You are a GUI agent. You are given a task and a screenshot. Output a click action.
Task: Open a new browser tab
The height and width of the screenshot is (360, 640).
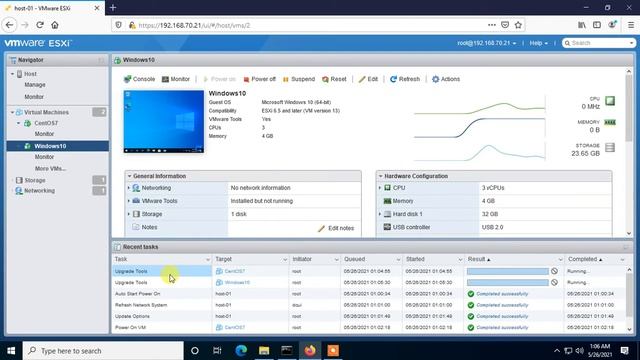point(113,7)
